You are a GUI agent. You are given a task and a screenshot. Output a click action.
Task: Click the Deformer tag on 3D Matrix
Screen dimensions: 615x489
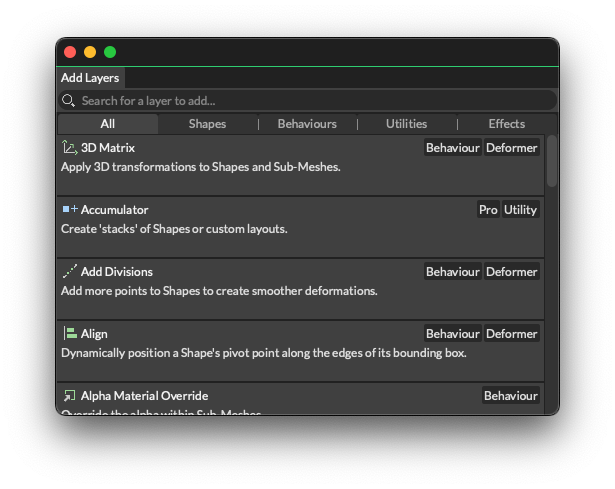(512, 148)
